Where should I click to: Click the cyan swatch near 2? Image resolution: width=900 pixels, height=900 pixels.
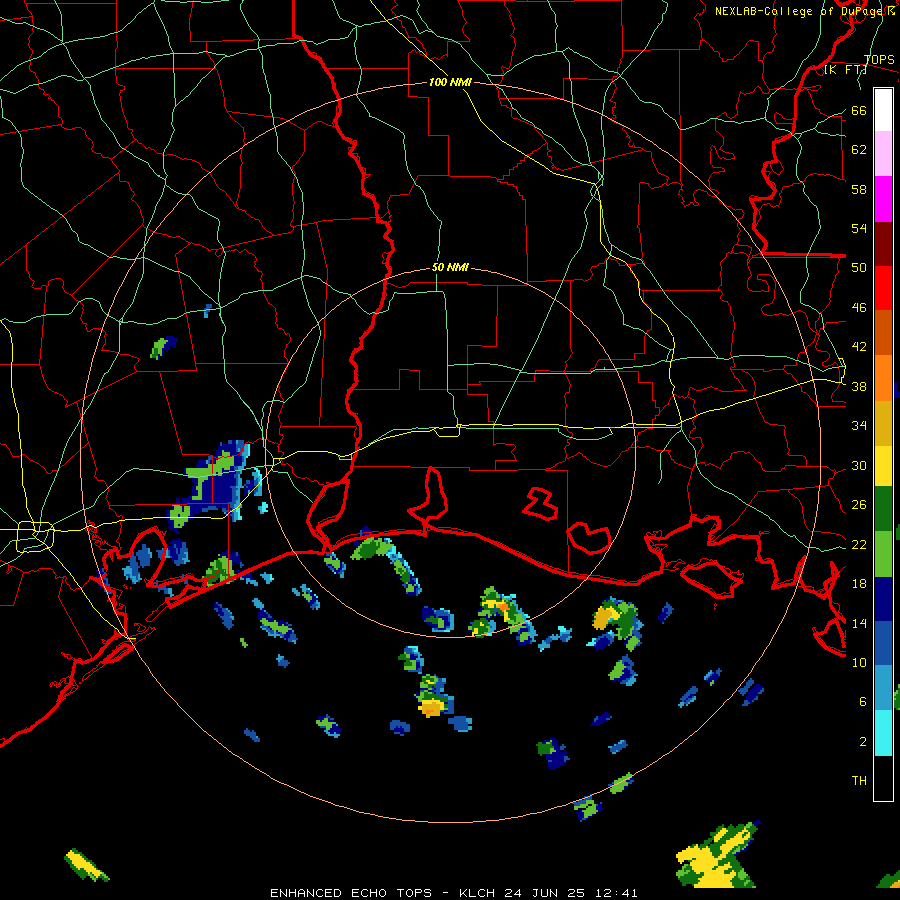pos(883,733)
